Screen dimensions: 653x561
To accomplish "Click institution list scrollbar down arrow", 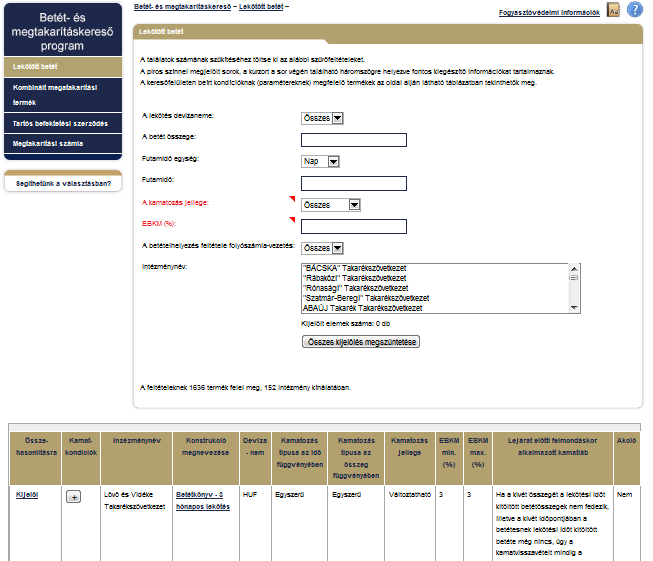I will pyautogui.click(x=574, y=308).
